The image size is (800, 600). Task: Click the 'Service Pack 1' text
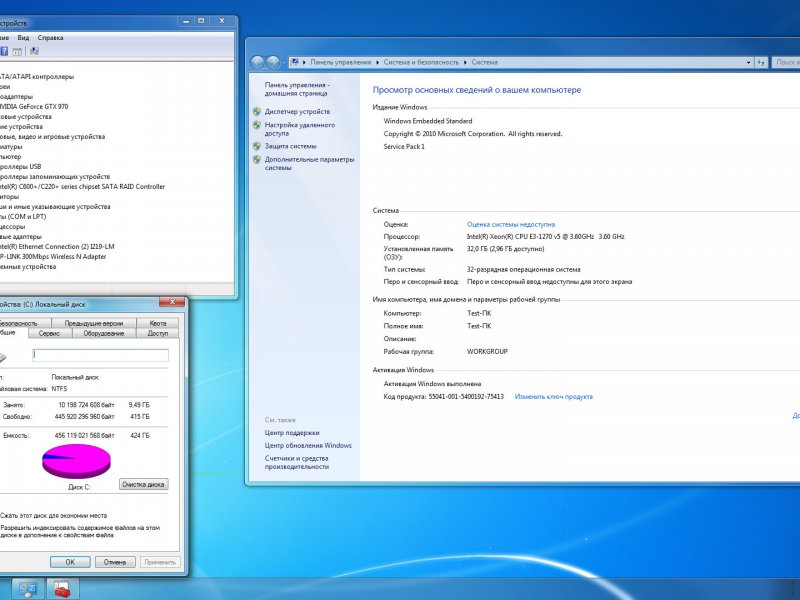pyautogui.click(x=404, y=146)
